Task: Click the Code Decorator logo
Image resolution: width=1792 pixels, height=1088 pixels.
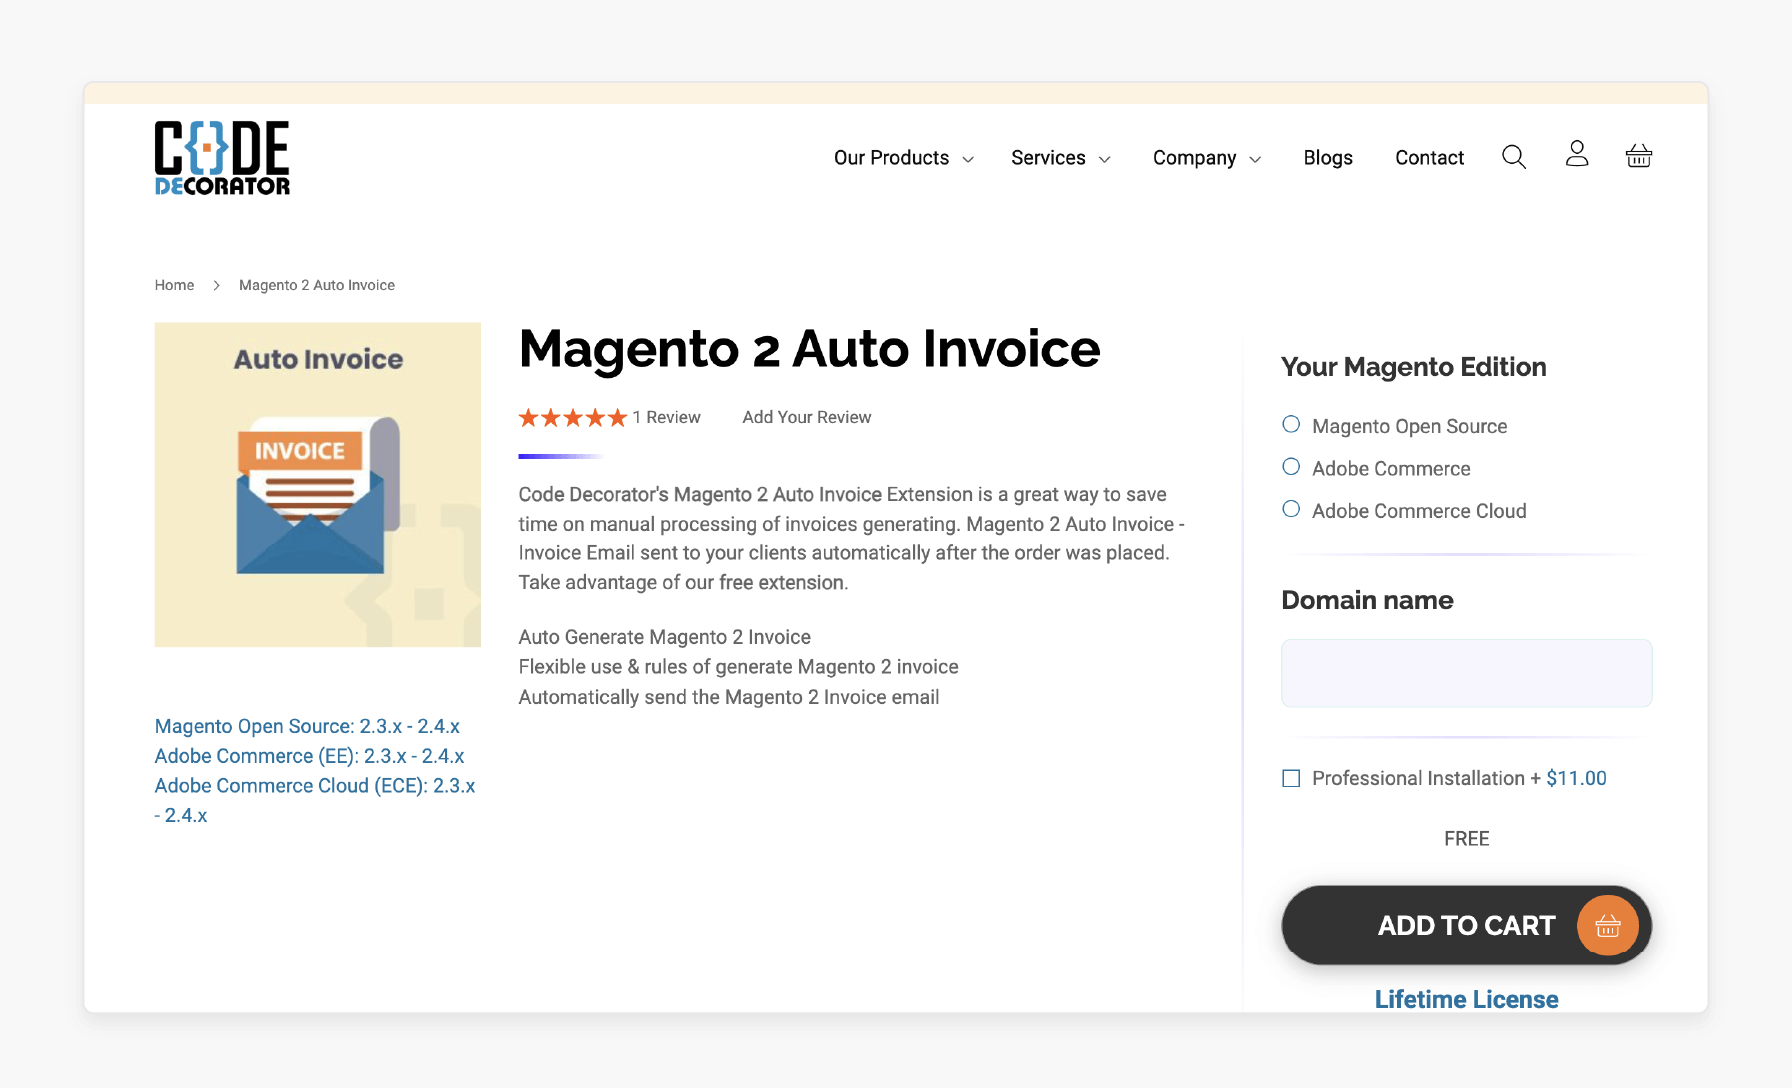Action: coord(222,158)
